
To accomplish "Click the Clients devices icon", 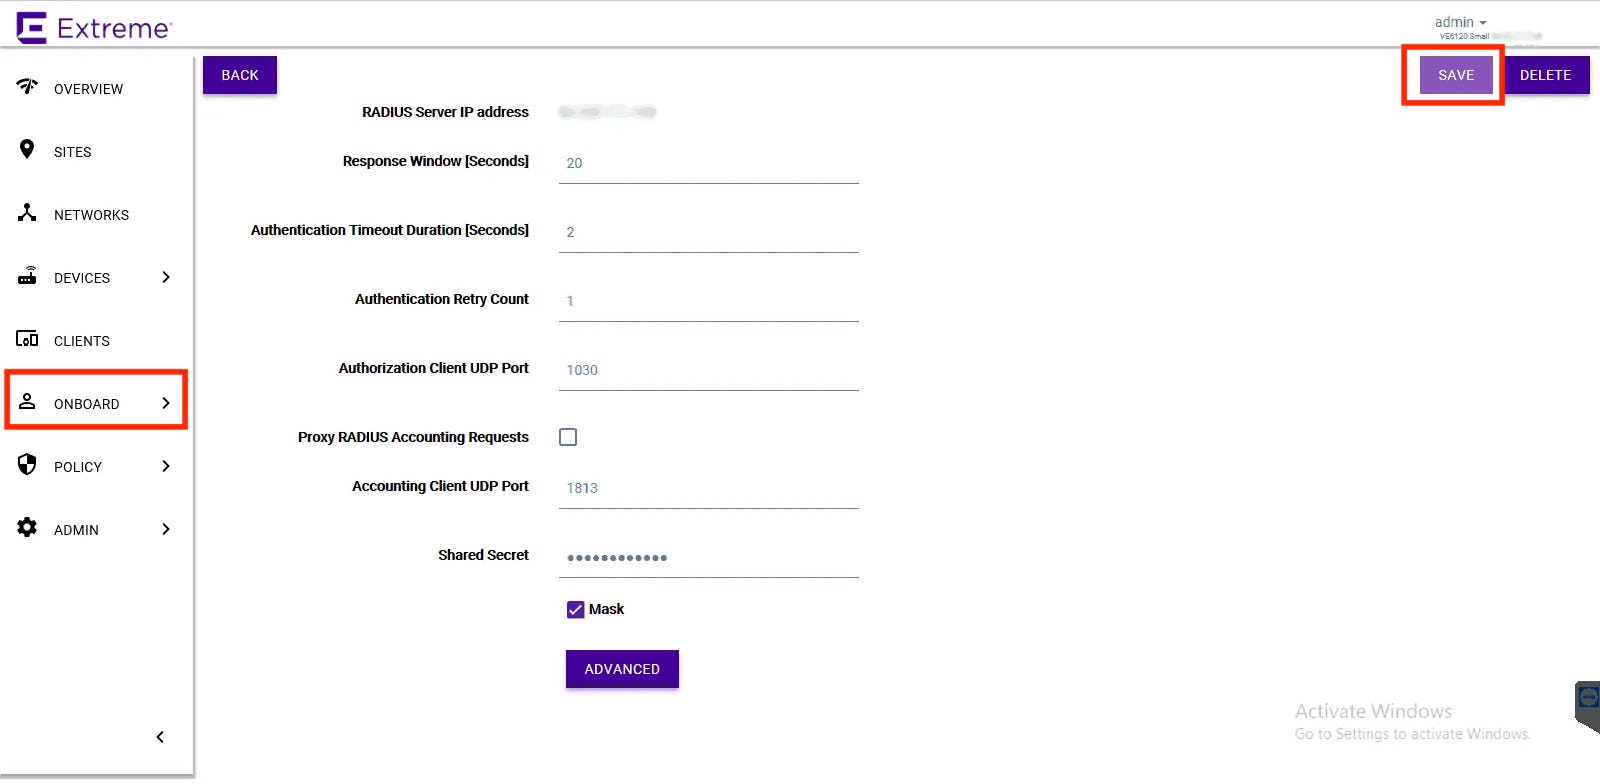I will tap(27, 339).
